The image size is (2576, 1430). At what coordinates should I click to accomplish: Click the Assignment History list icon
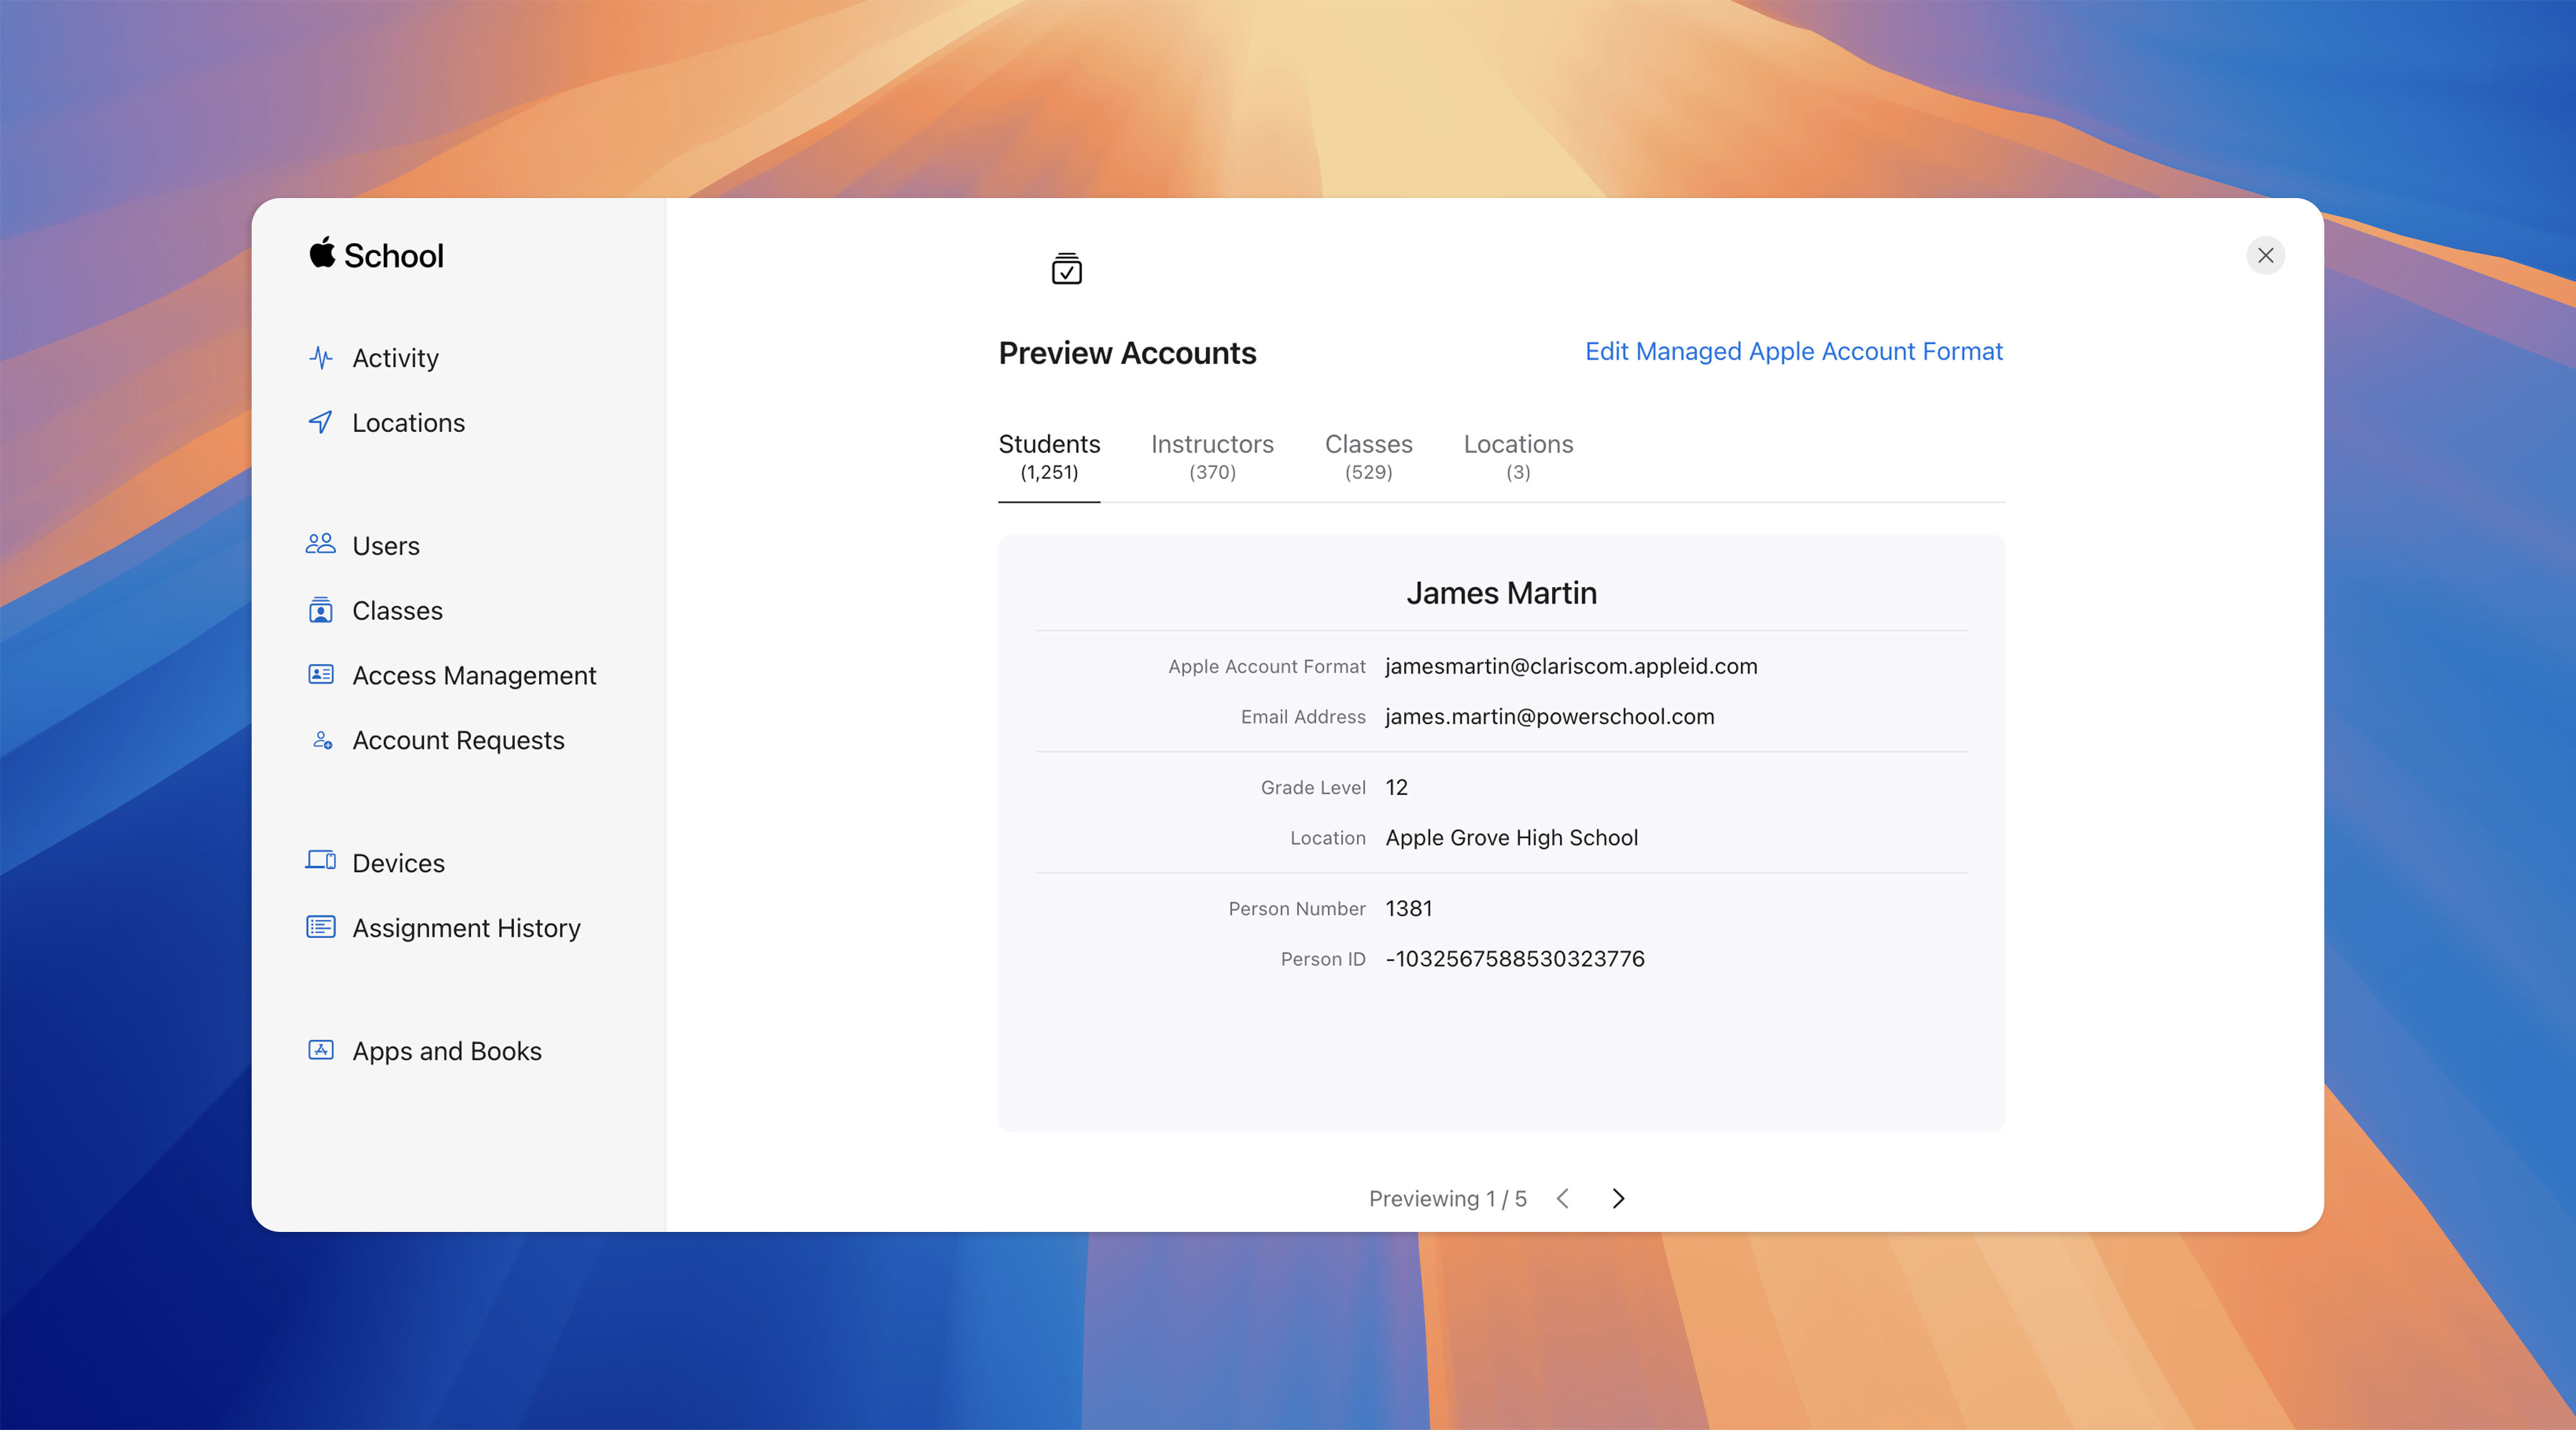(320, 927)
